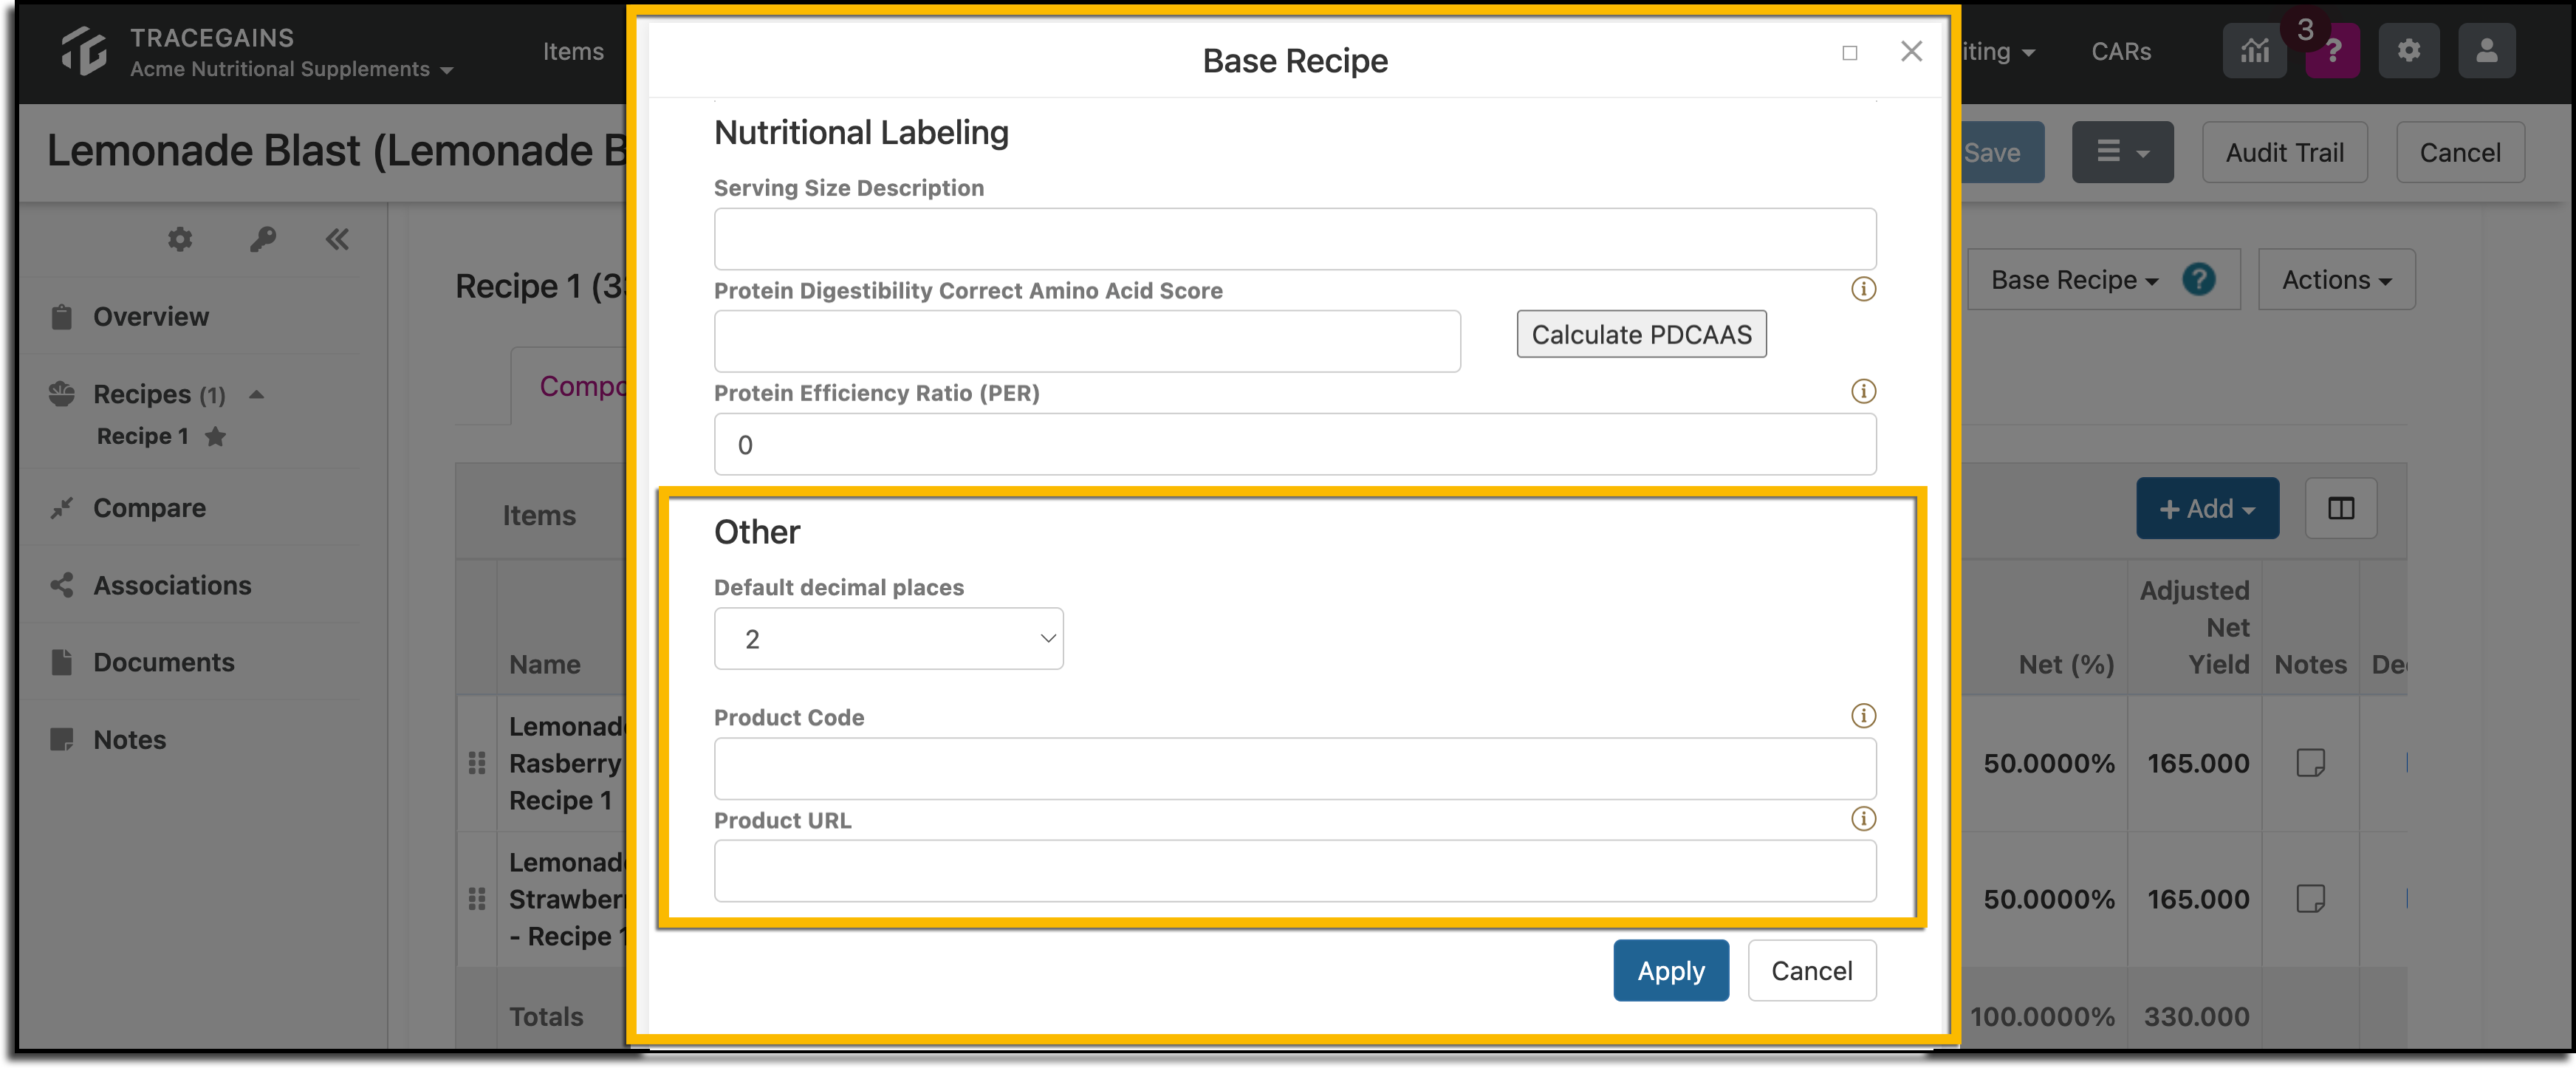This screenshot has width=2576, height=1068.
Task: Open notes icon for 50.0000% first row
Action: pos(2310,763)
